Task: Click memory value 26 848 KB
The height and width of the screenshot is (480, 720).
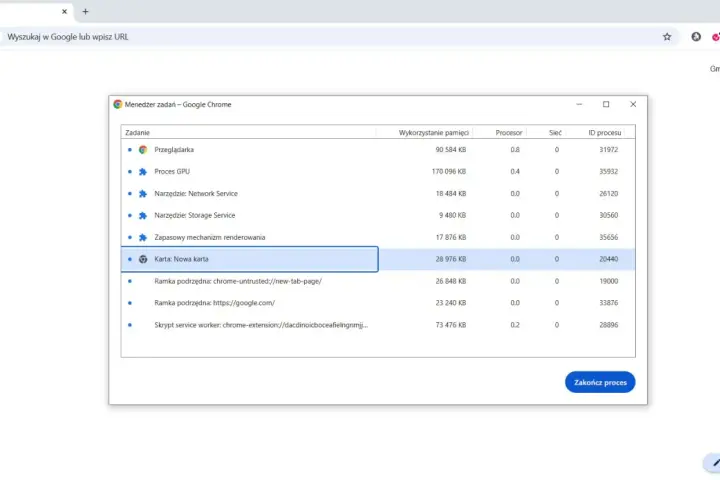Action: [x=450, y=281]
